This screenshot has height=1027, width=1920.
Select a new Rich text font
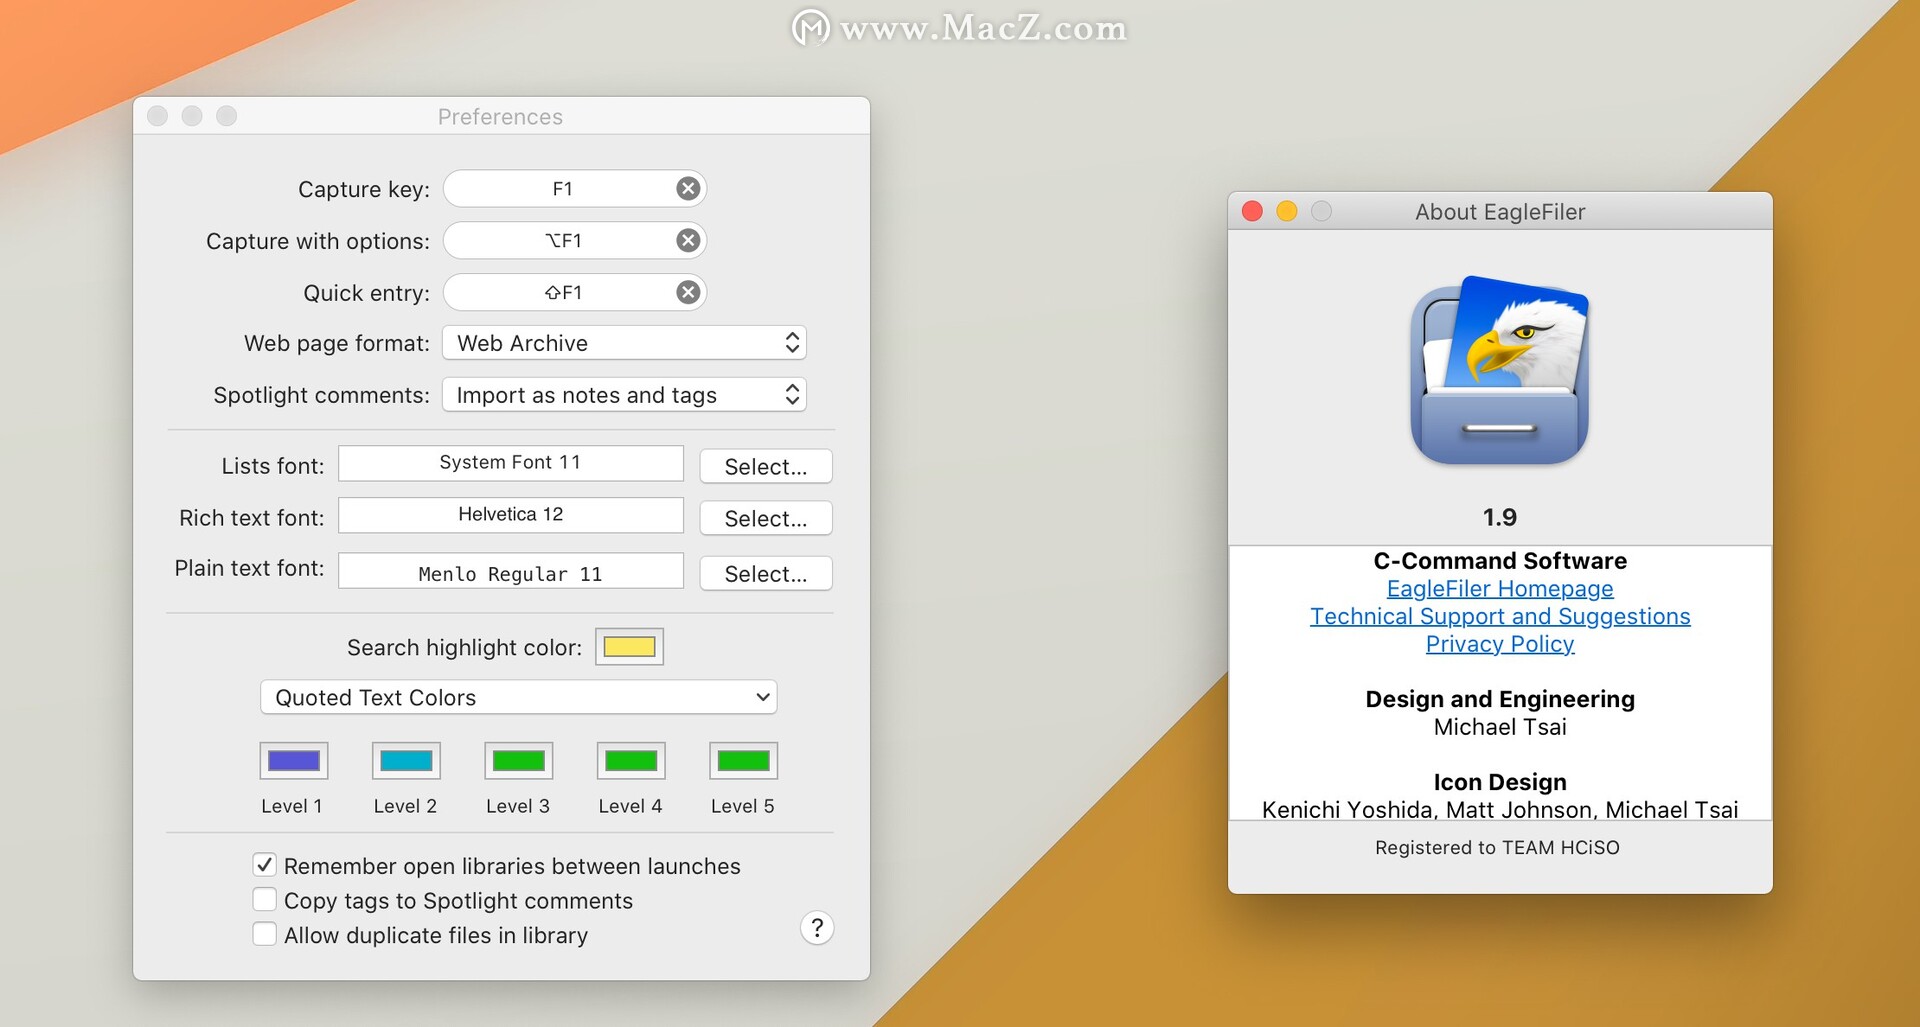tap(766, 518)
